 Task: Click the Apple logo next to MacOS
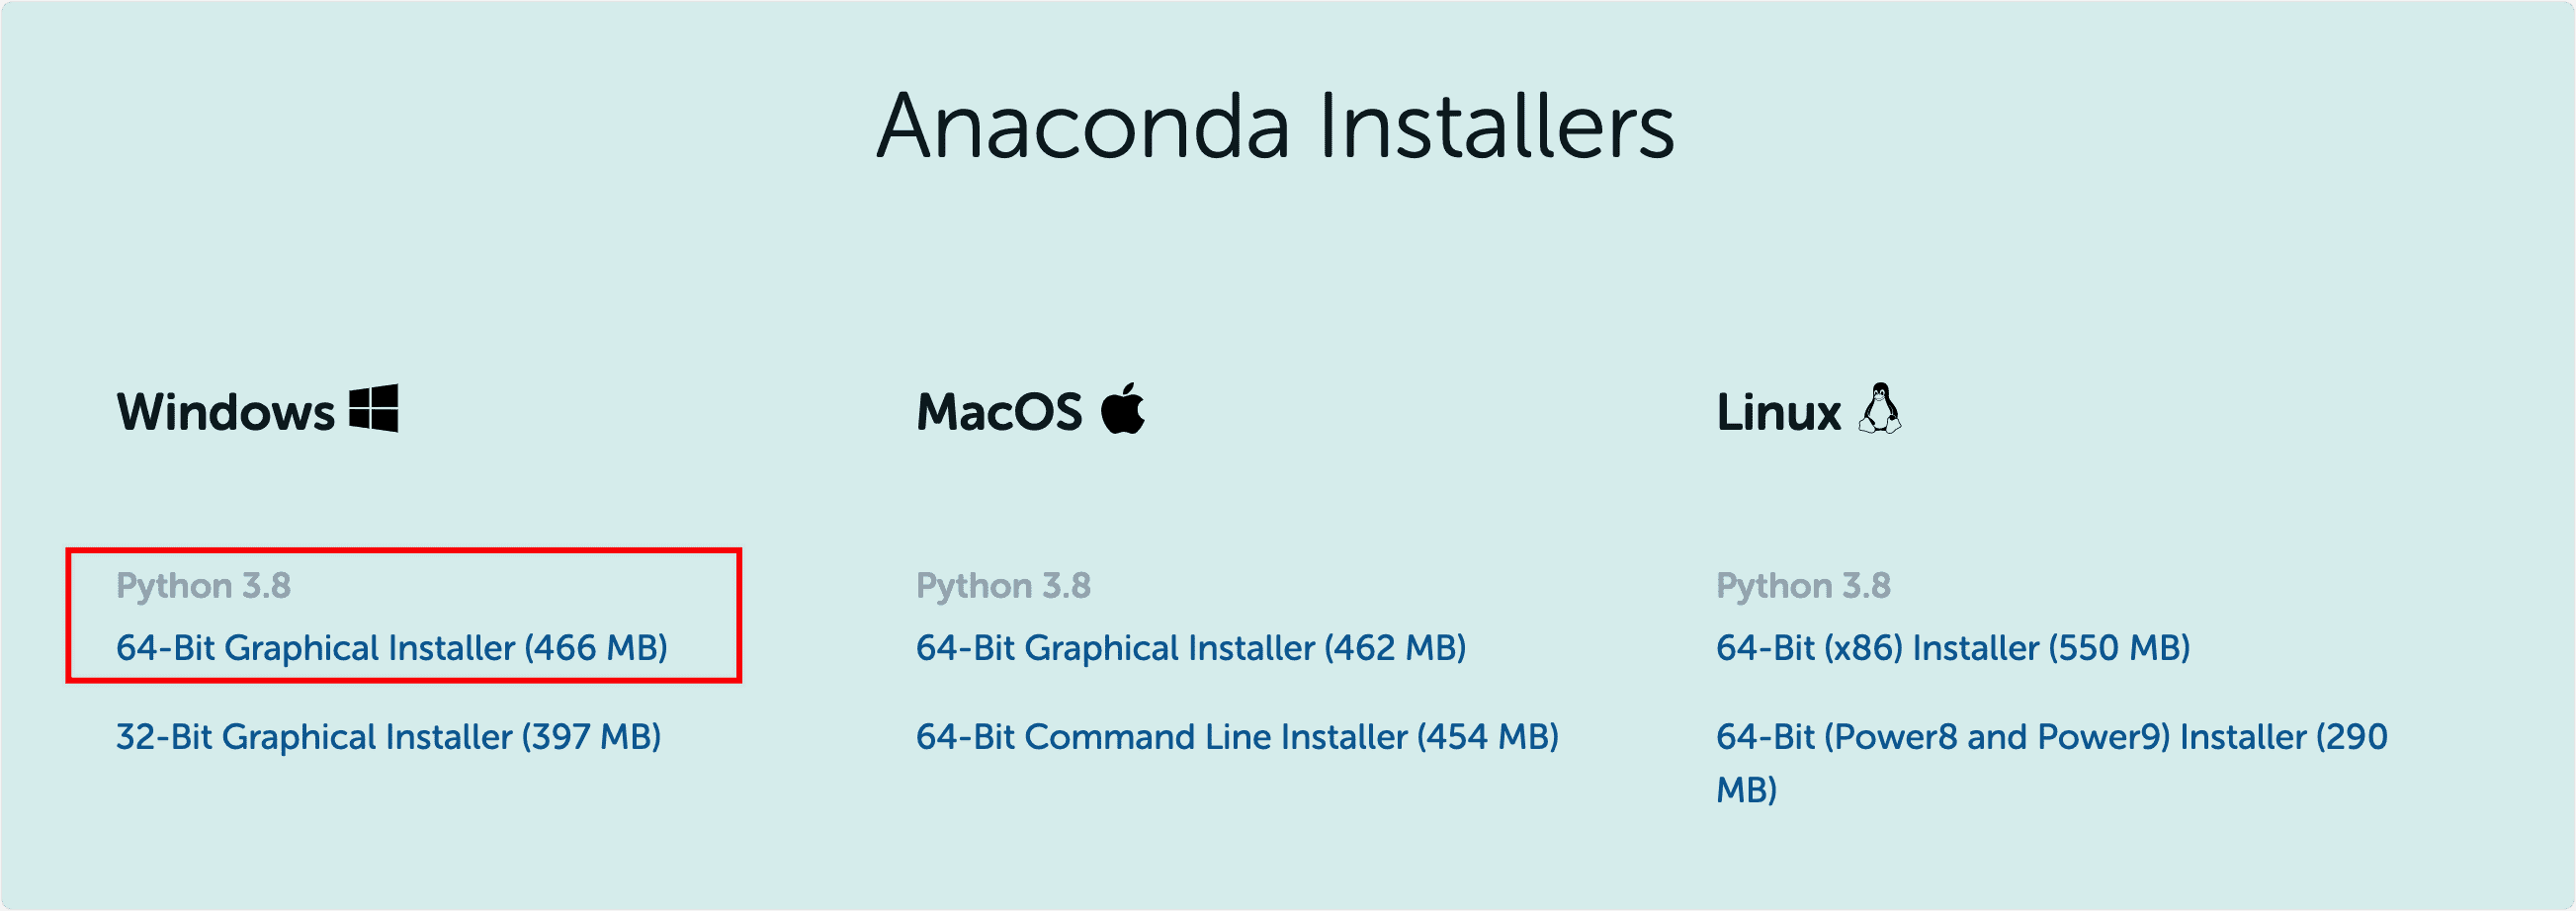coord(1124,406)
